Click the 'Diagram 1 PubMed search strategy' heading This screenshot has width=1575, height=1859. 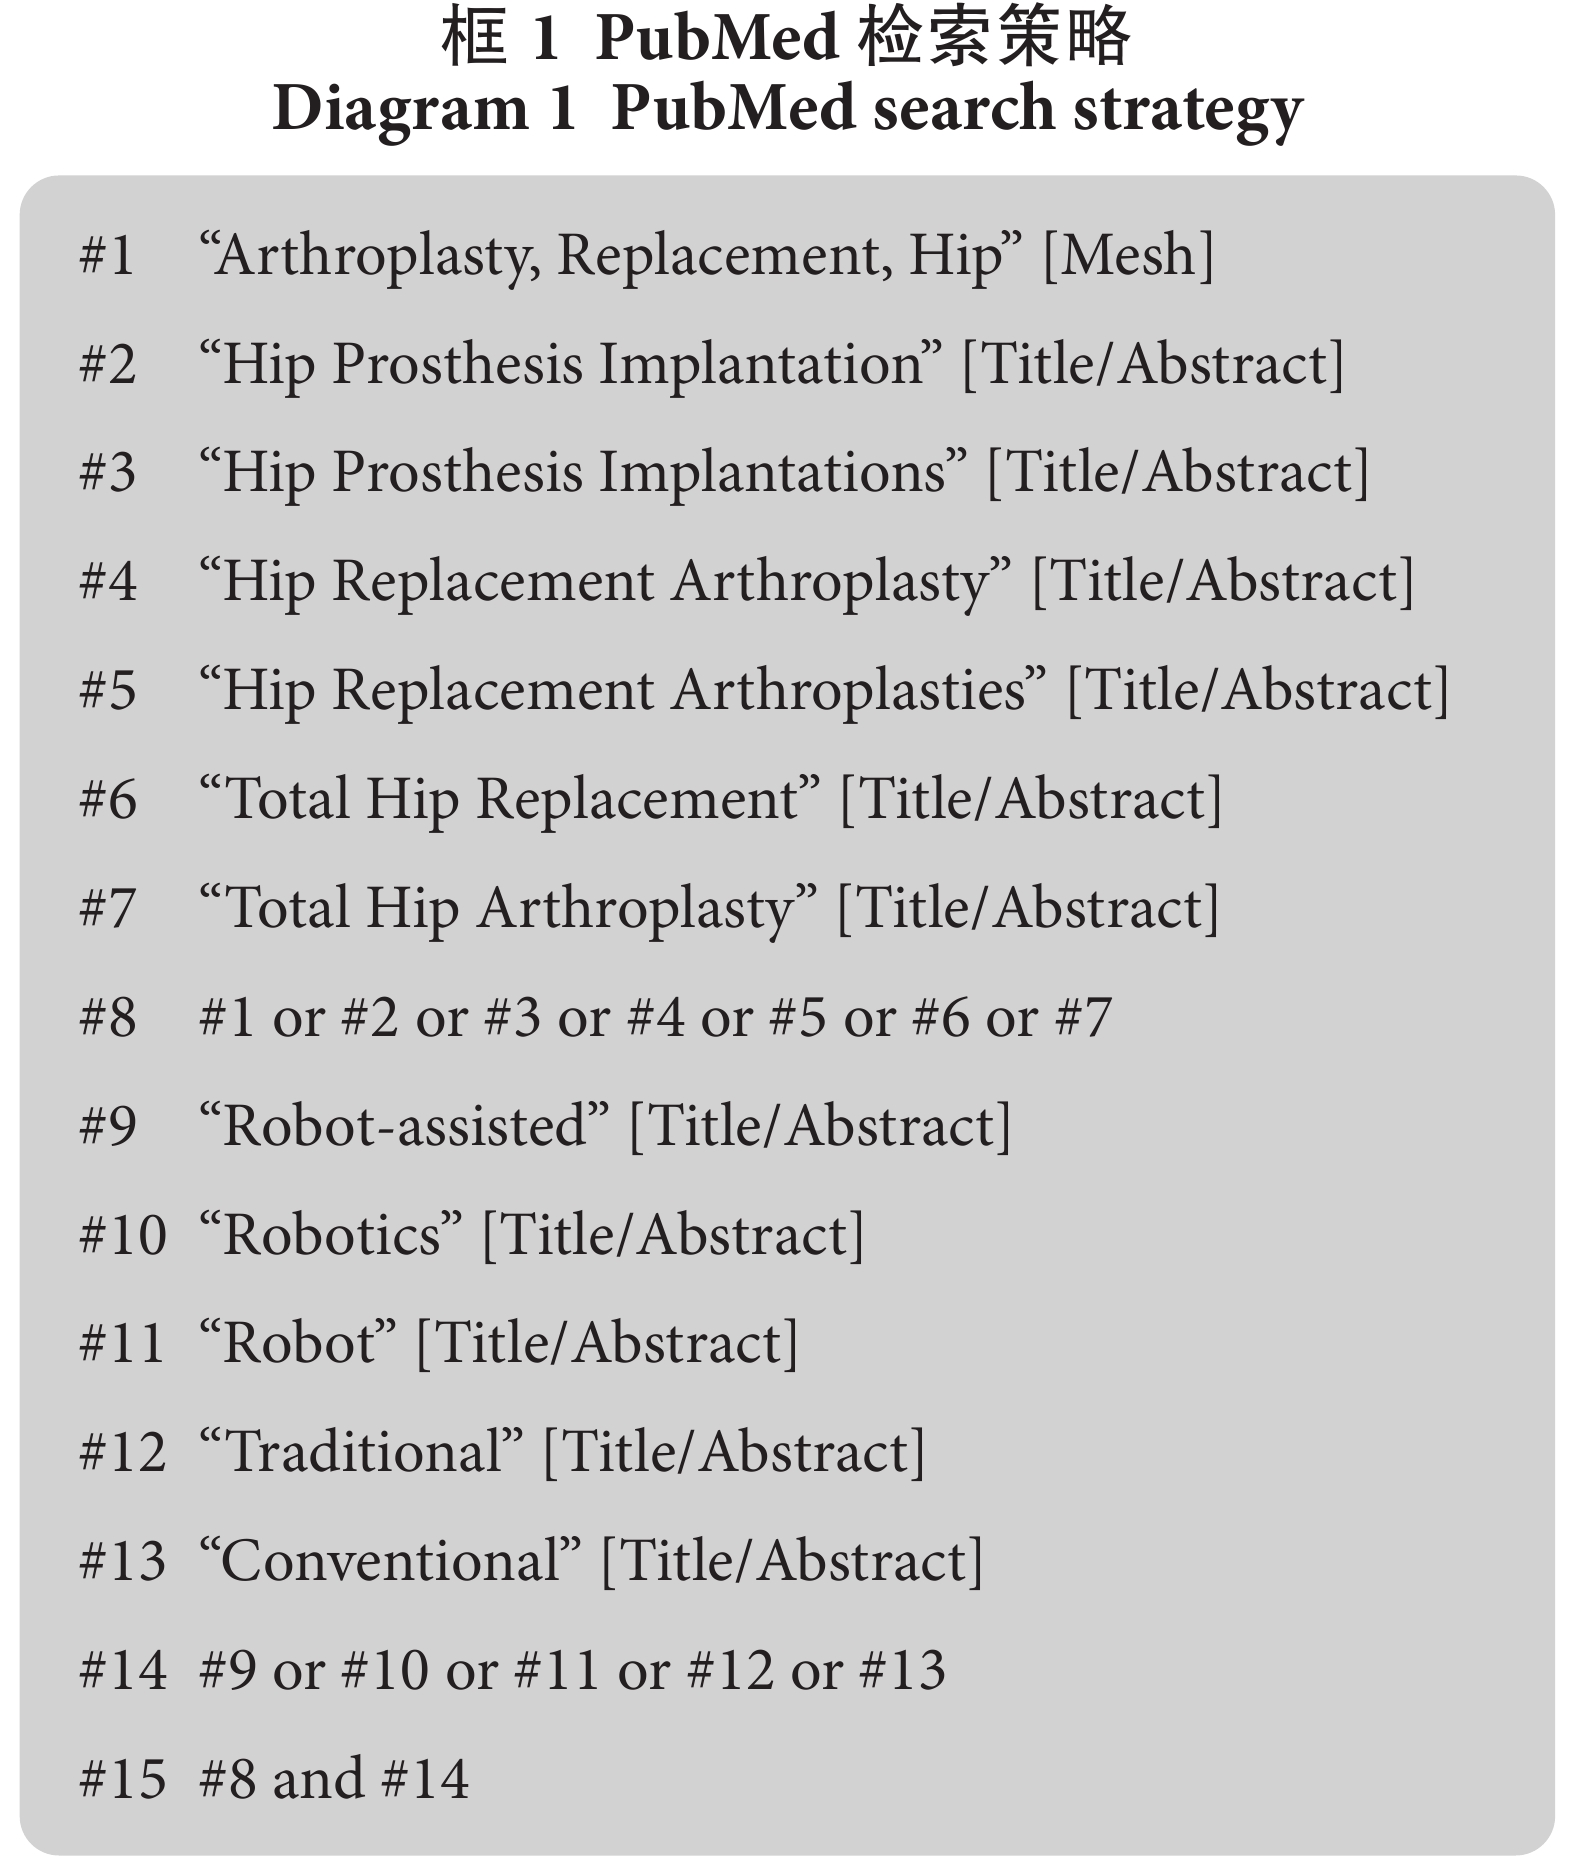click(787, 108)
